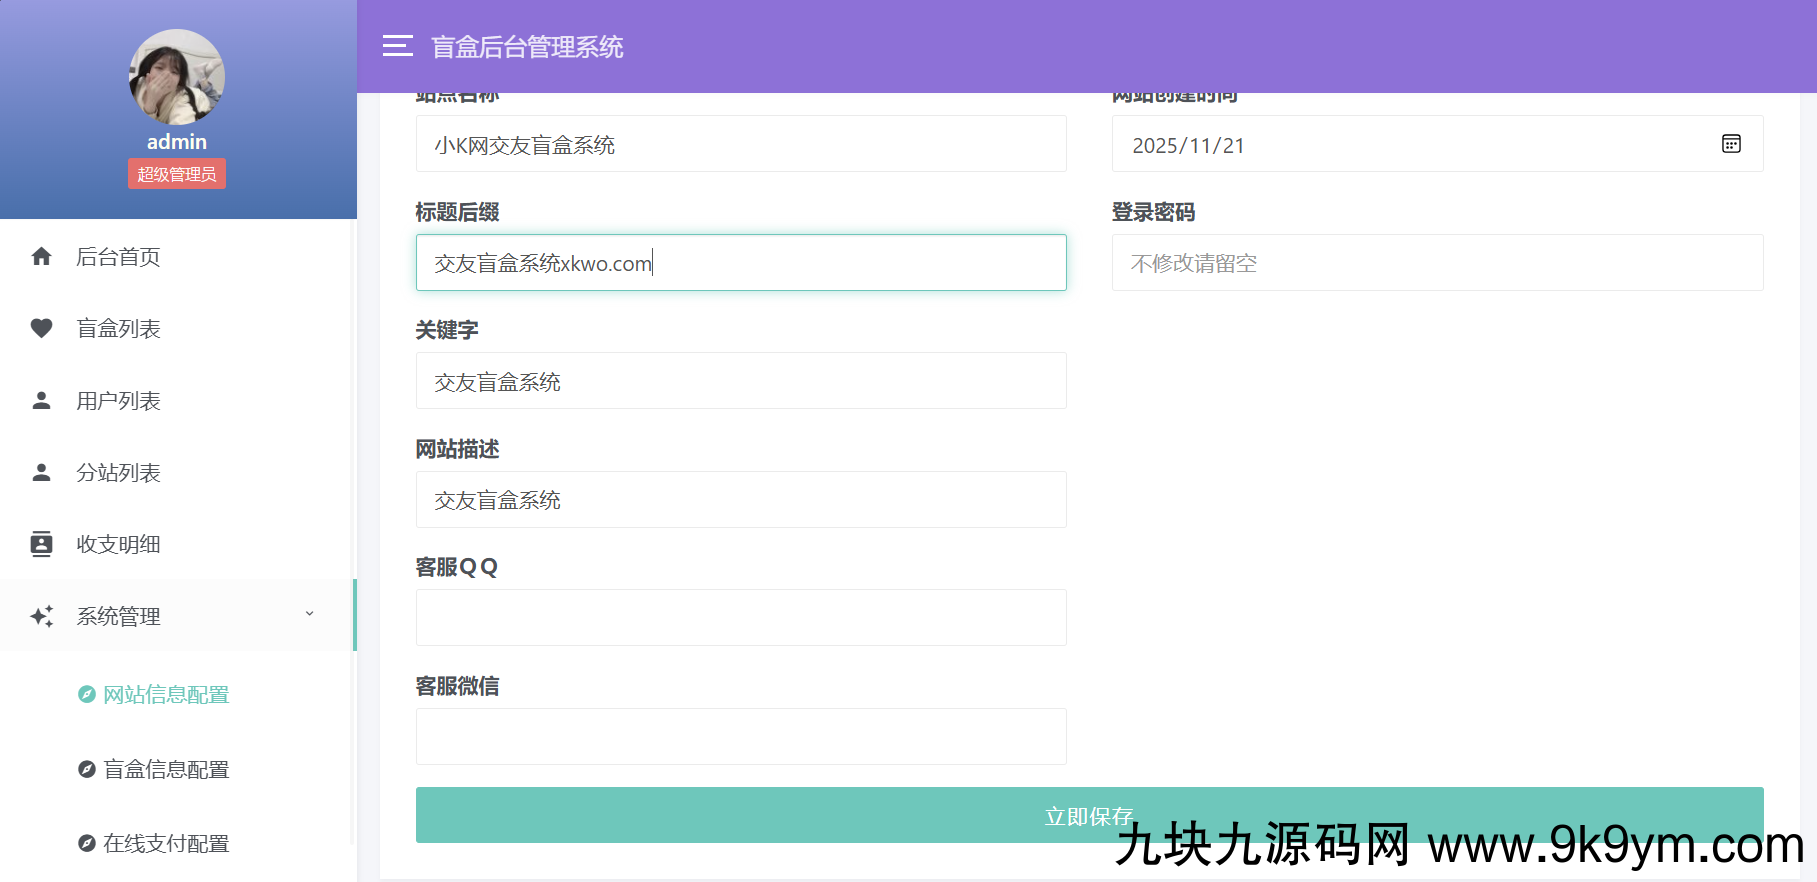This screenshot has height=882, width=1817.
Task: Click the 网站描述 field label
Action: [457, 449]
